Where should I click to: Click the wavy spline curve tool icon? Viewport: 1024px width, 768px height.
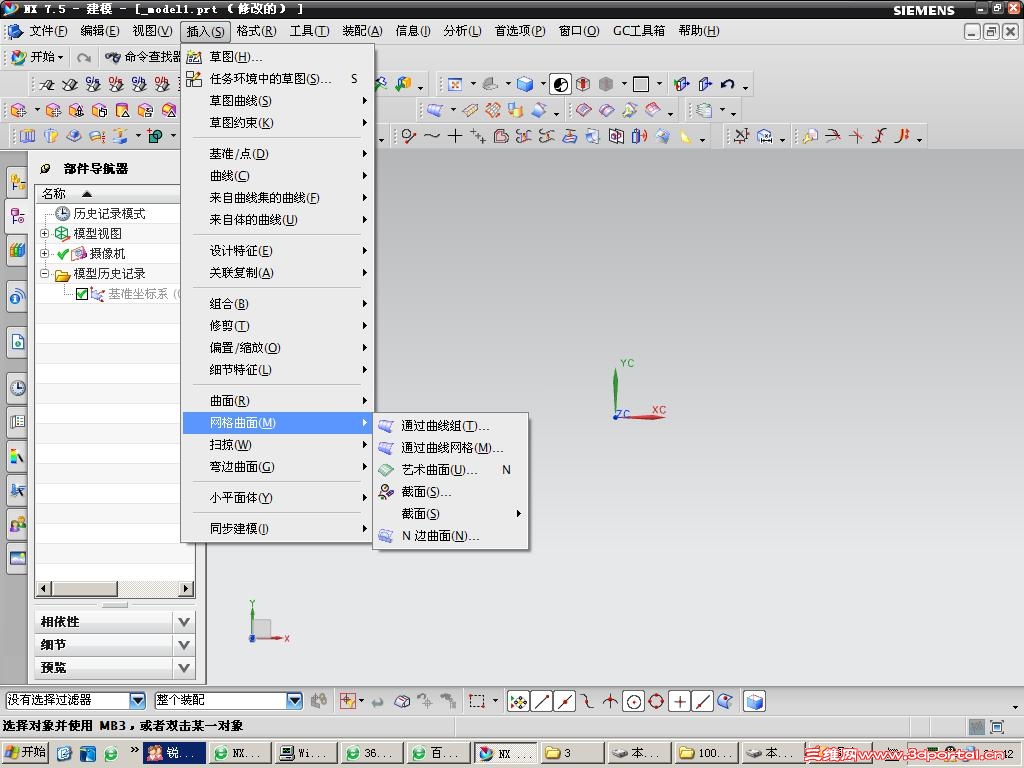(432, 136)
